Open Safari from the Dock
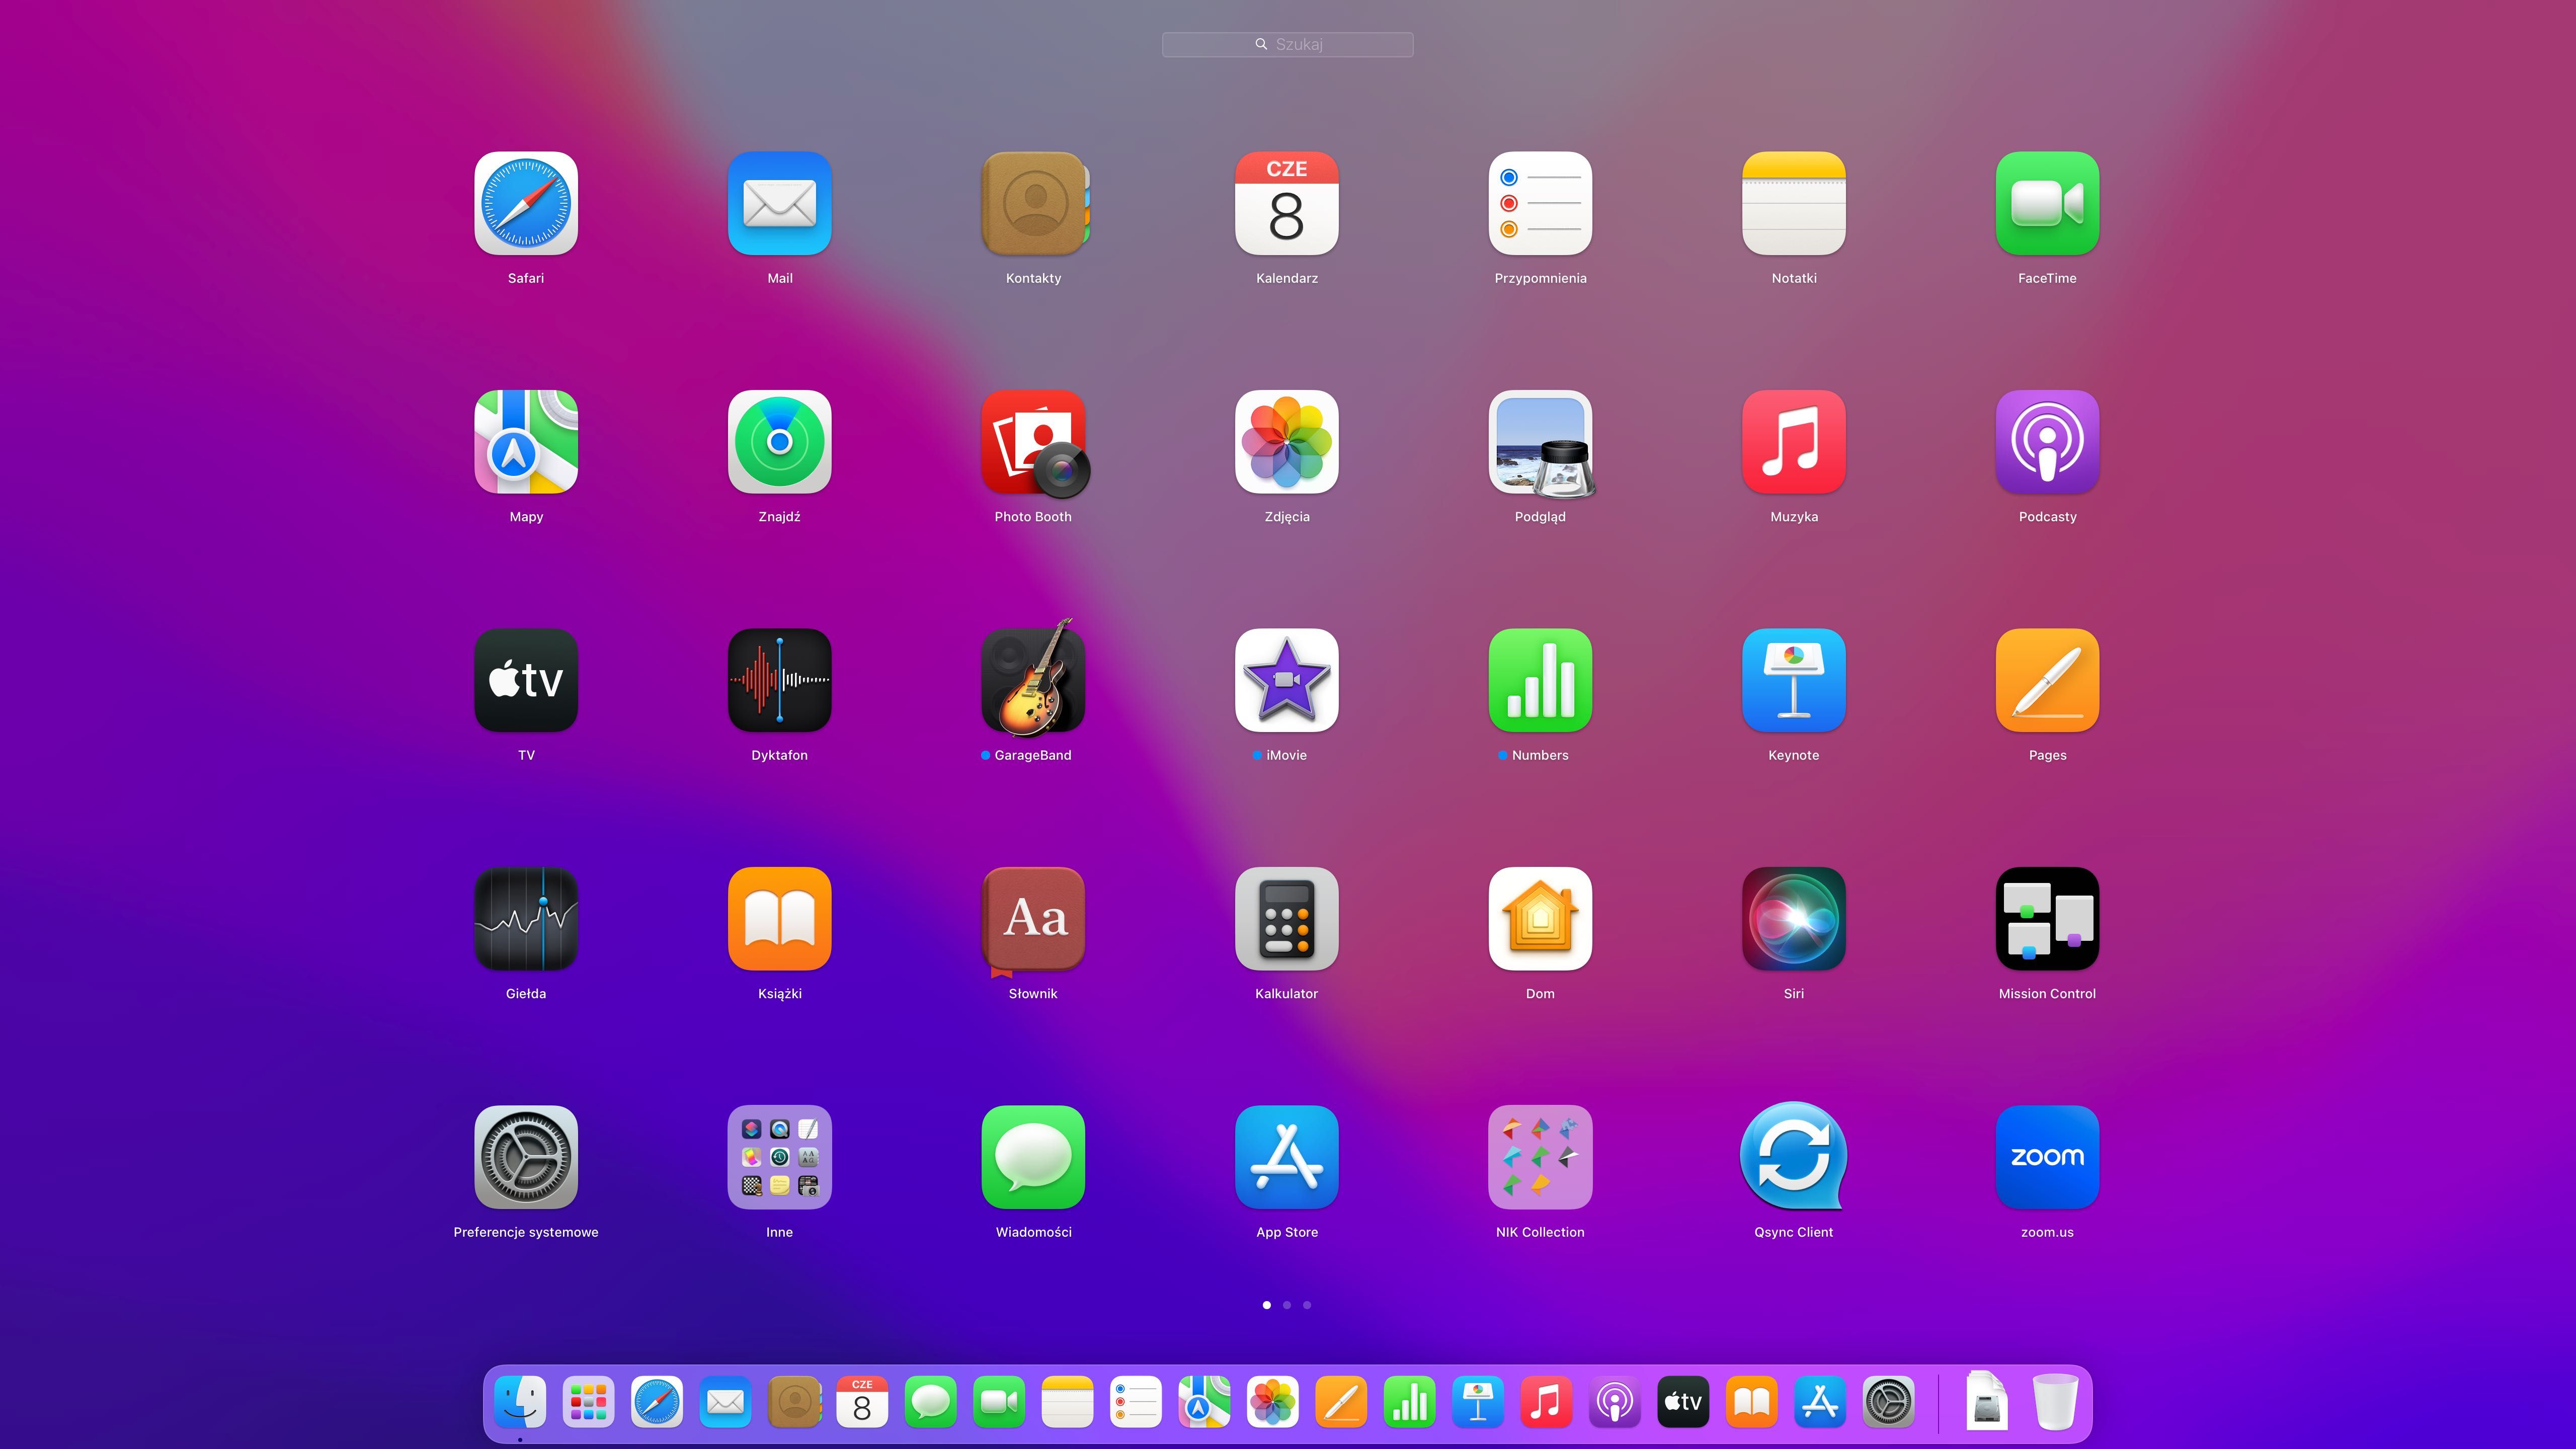 [x=657, y=1402]
